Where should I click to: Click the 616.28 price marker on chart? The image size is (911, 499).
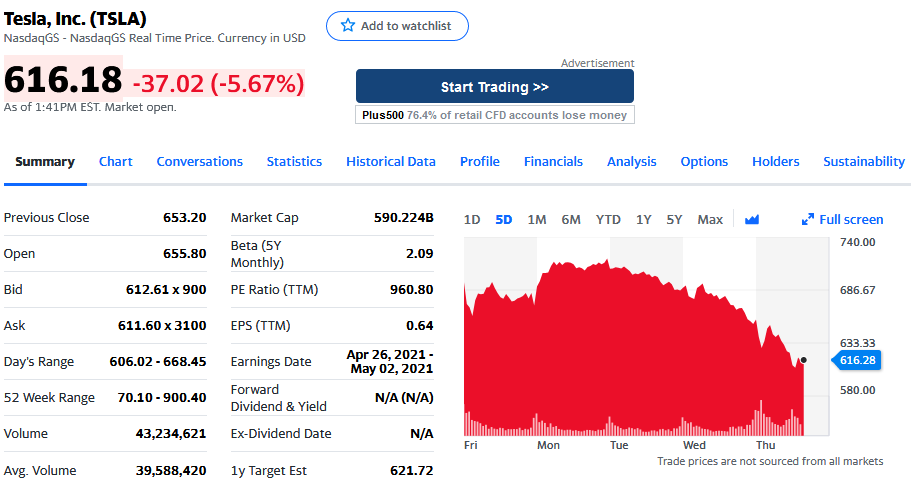[x=857, y=360]
